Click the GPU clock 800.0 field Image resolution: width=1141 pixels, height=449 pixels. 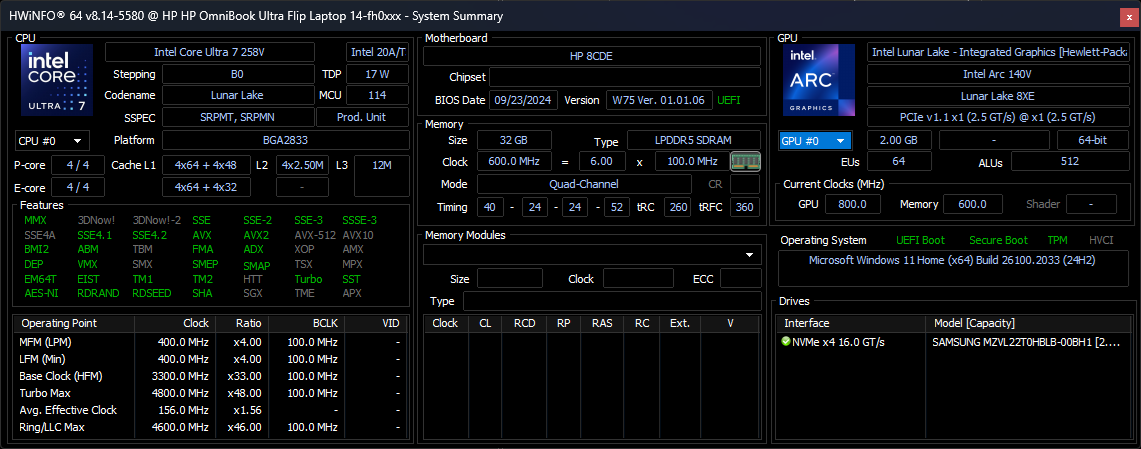coord(853,204)
